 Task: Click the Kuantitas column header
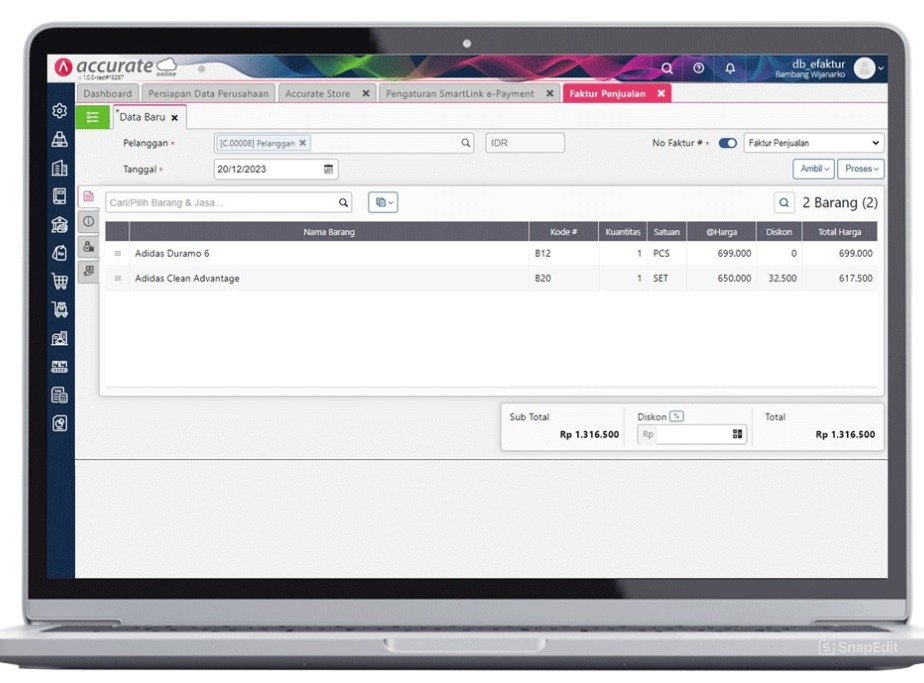pos(623,232)
